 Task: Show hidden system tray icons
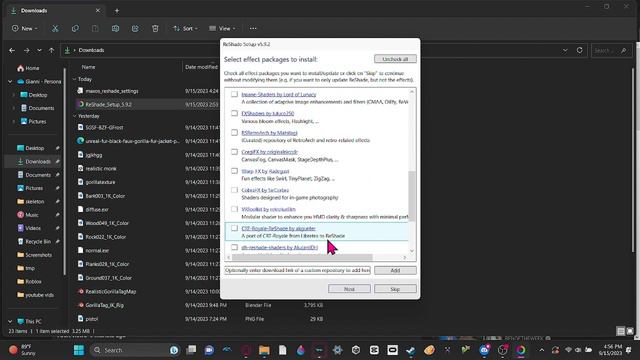[542, 350]
